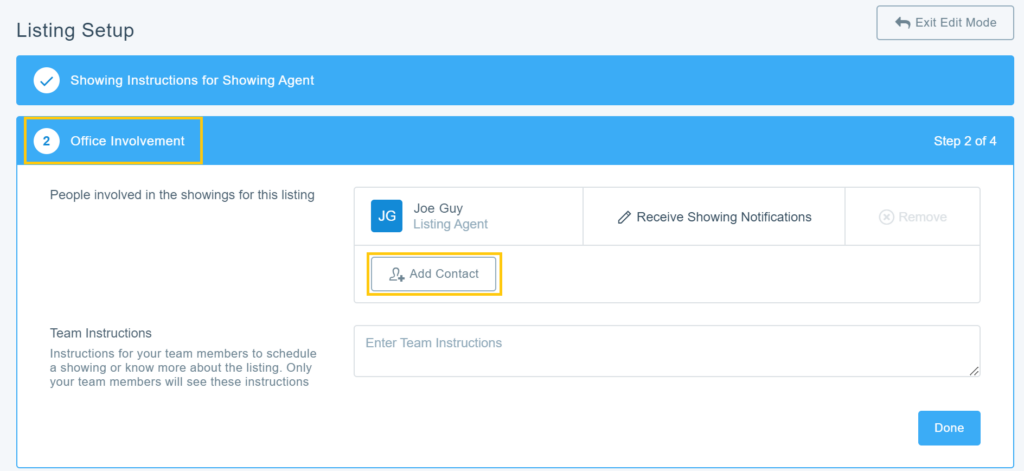Expand the Showing Instructions for Showing Agent section
The height and width of the screenshot is (471, 1024).
(192, 80)
